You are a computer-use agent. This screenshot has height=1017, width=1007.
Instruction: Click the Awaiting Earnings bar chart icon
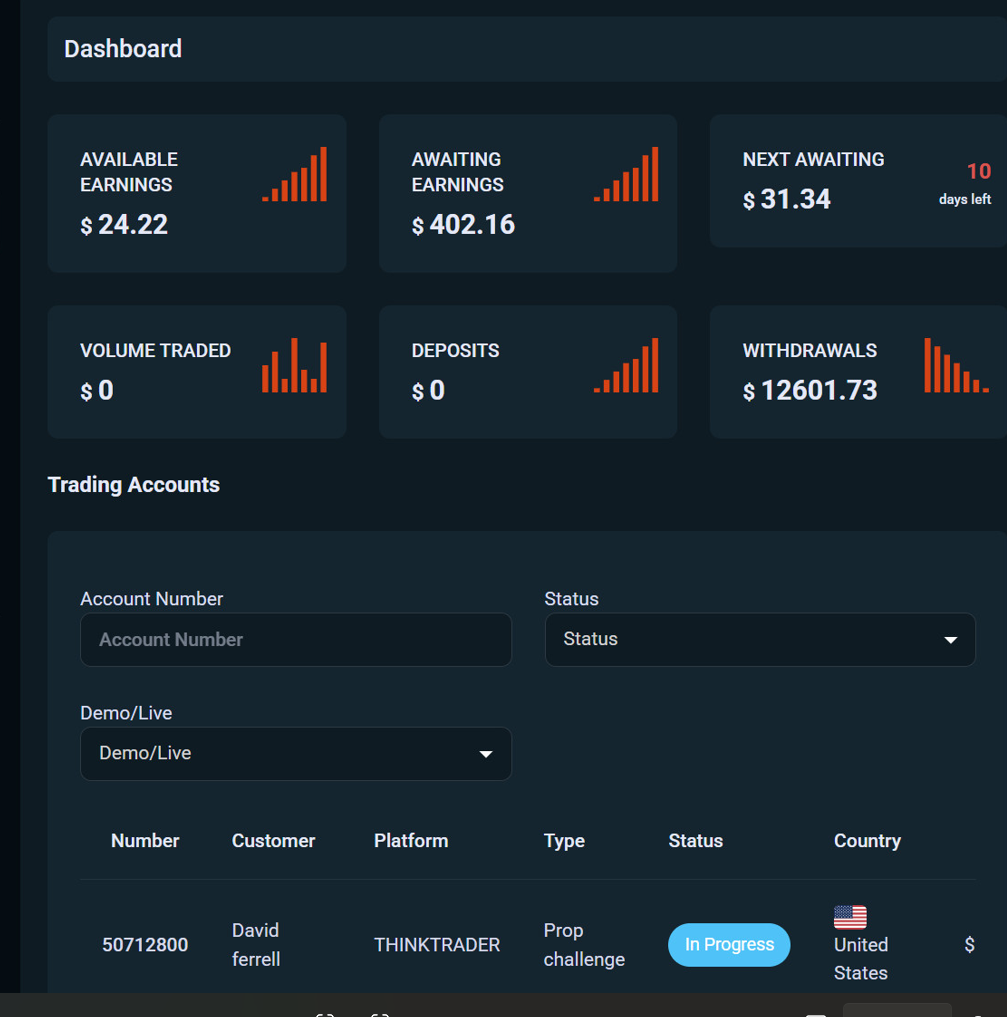(626, 175)
